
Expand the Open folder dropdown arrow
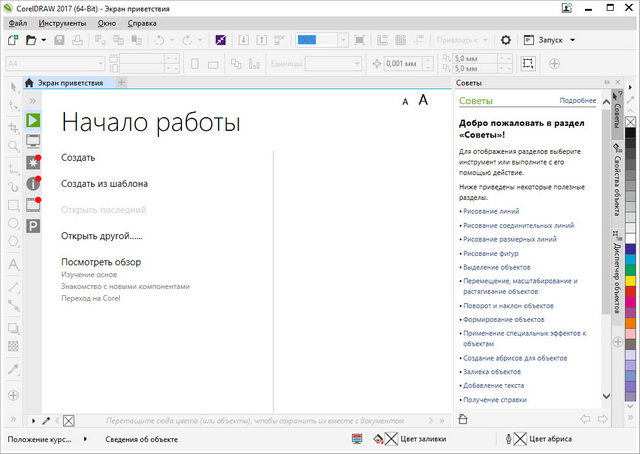(x=44, y=40)
